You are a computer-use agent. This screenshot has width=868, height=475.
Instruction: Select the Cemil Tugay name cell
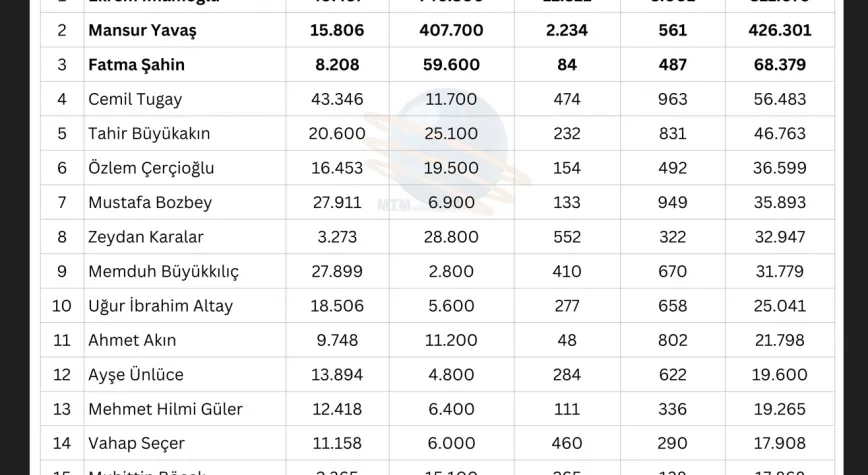coord(185,99)
